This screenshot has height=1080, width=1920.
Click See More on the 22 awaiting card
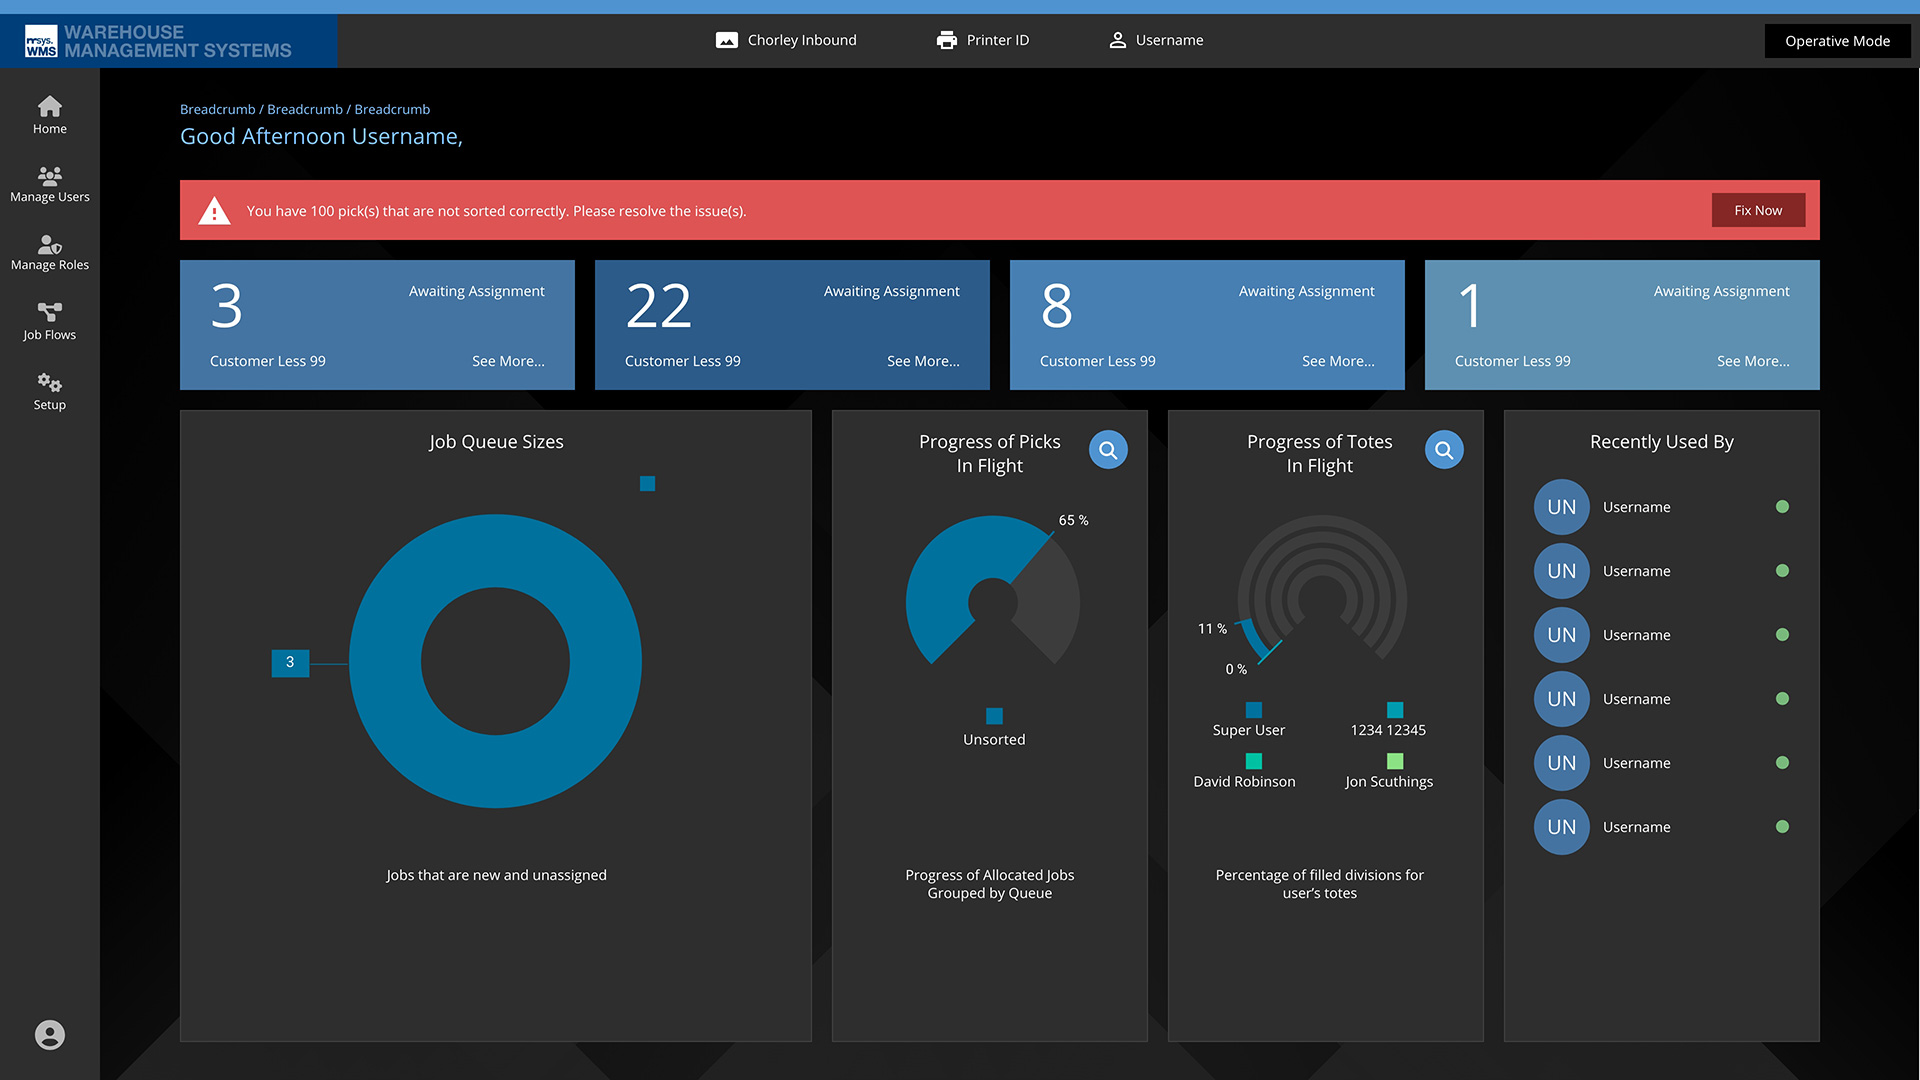pos(922,361)
